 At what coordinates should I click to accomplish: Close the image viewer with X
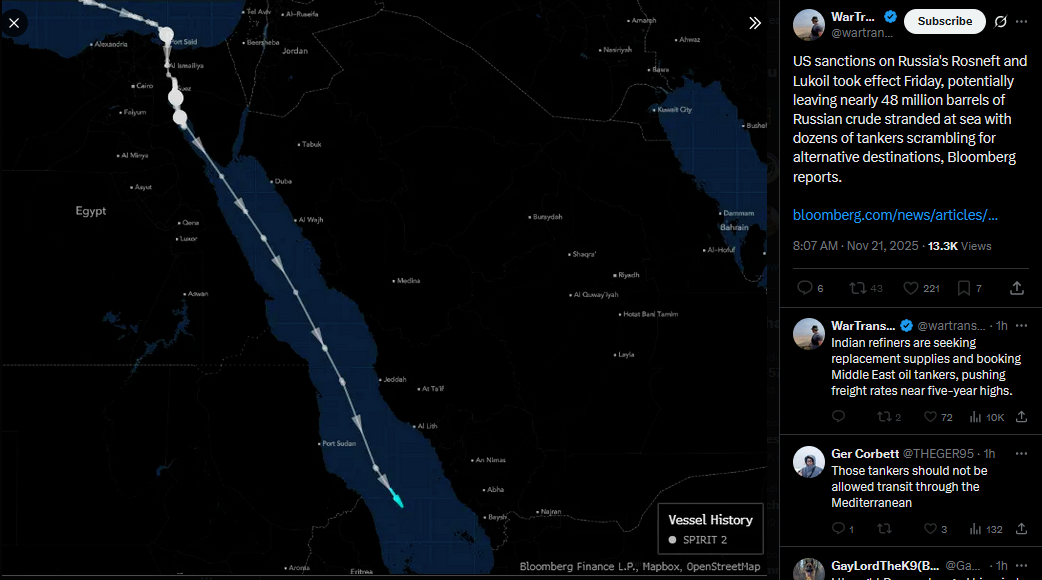point(14,23)
